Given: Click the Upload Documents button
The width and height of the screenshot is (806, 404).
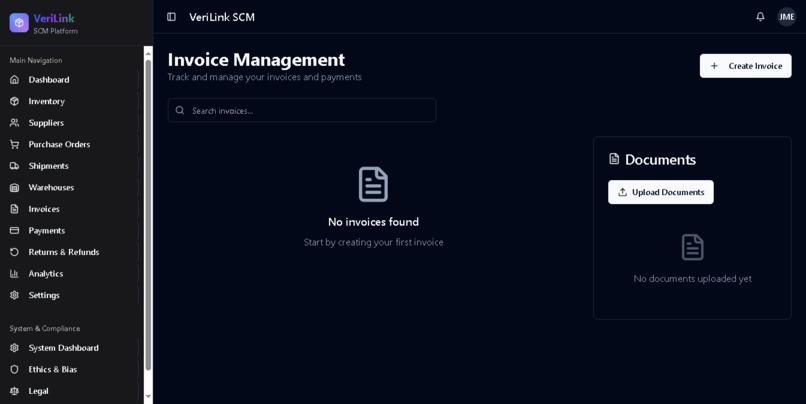Looking at the screenshot, I should click(x=661, y=192).
